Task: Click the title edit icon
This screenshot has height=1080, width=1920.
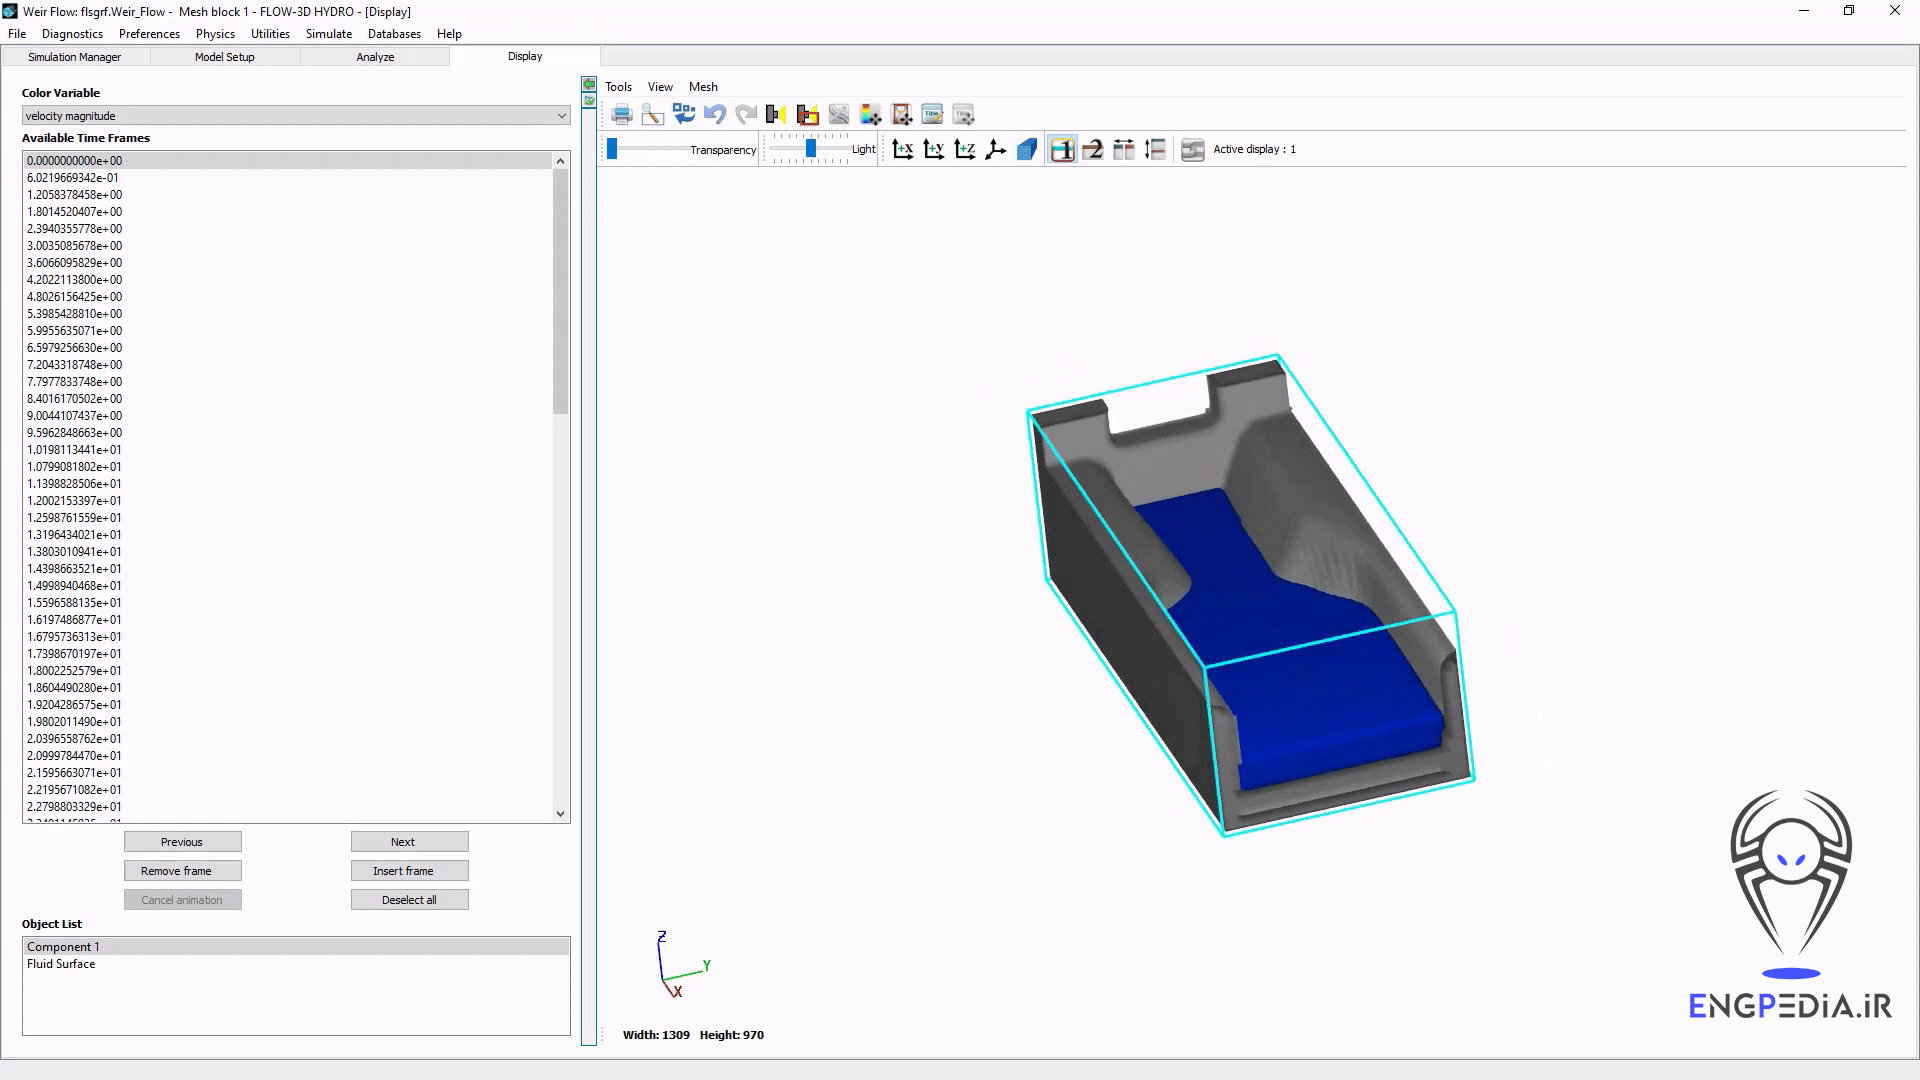Action: (932, 115)
